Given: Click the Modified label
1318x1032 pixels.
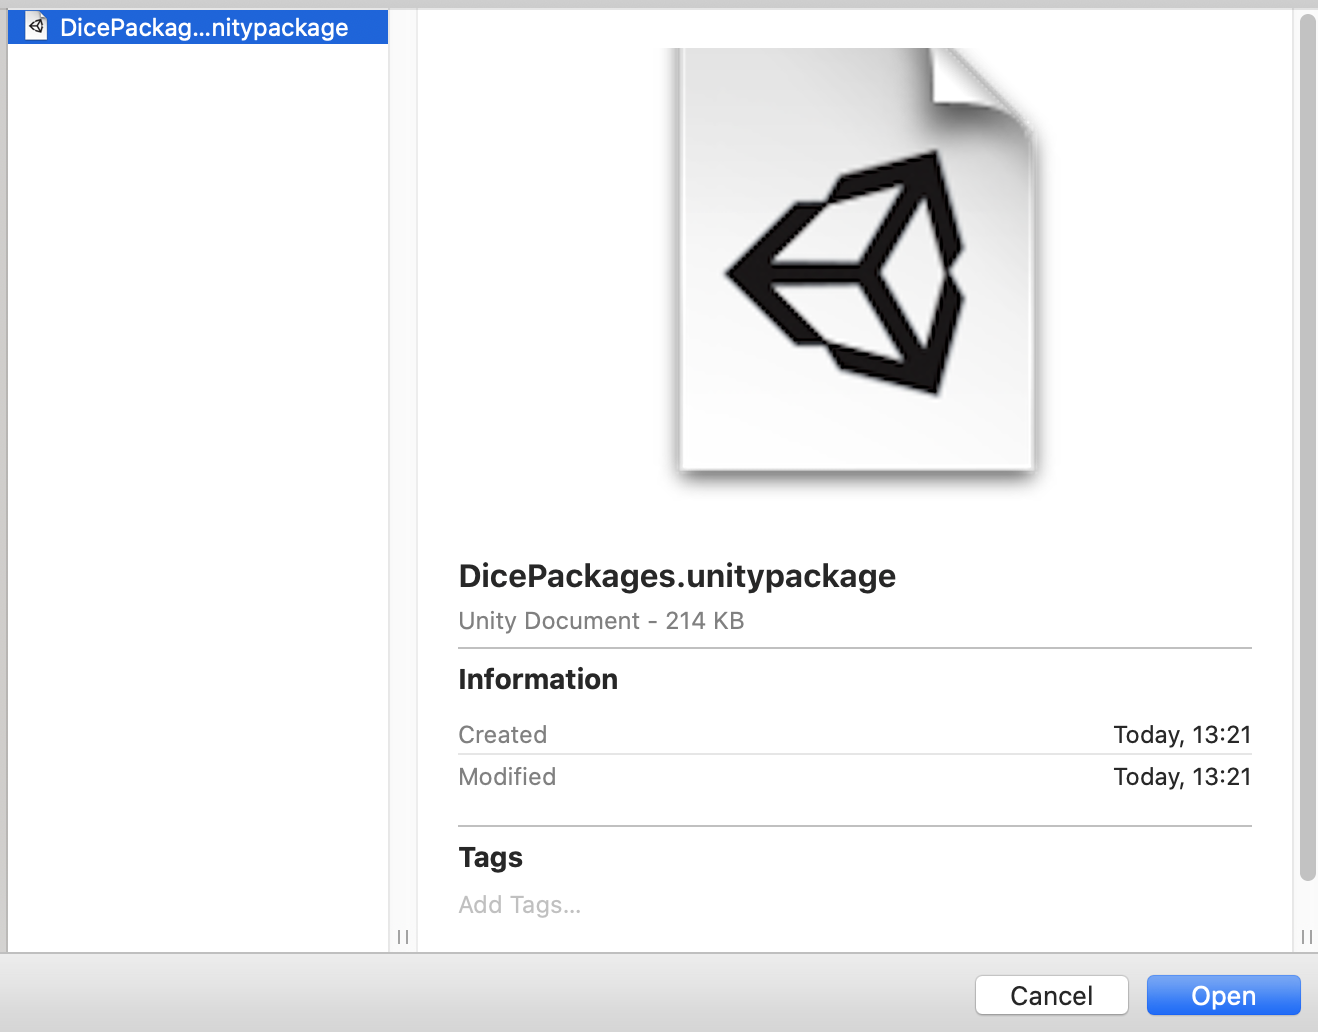Looking at the screenshot, I should [507, 777].
